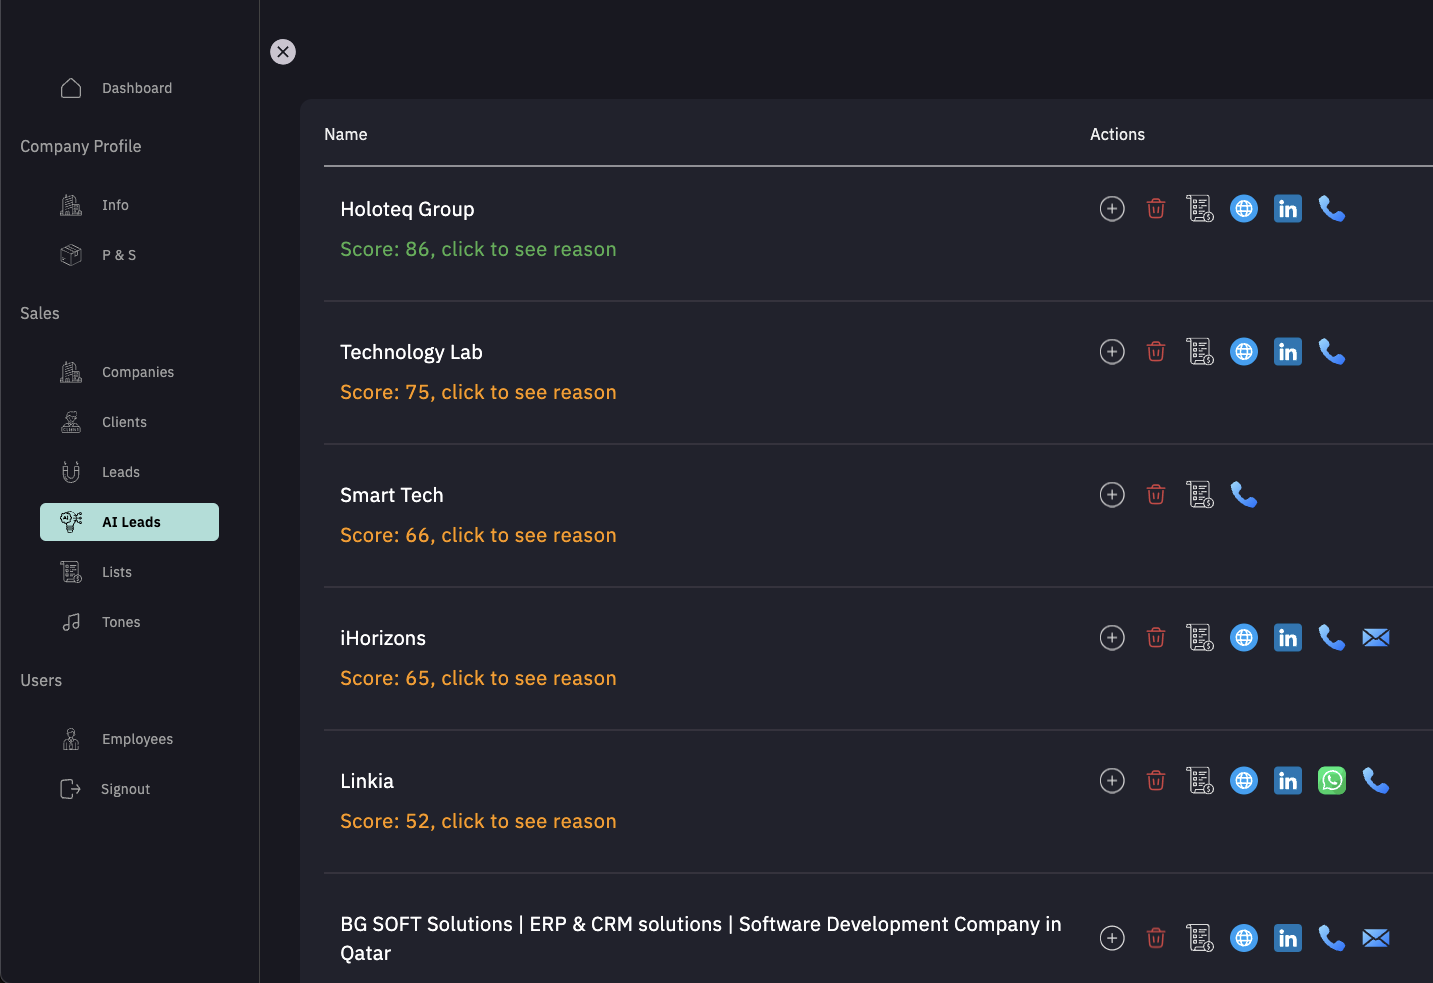Screen dimensions: 1433x983
Task: Delete the Technology Lab lead
Action: coord(1156,352)
